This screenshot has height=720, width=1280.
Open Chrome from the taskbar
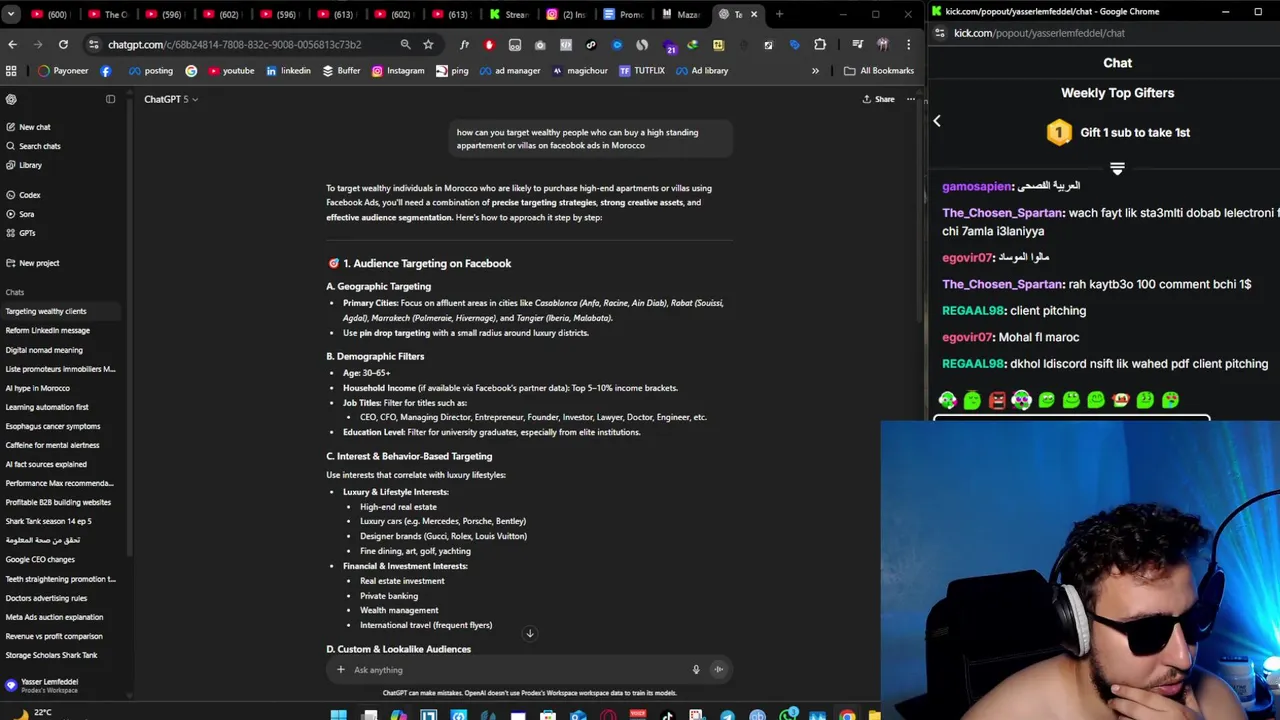click(847, 715)
